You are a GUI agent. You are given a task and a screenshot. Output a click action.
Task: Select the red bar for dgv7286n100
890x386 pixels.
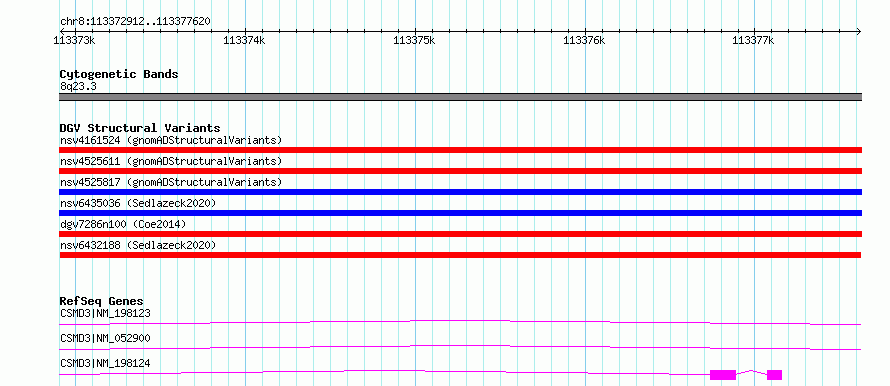[x=460, y=234]
